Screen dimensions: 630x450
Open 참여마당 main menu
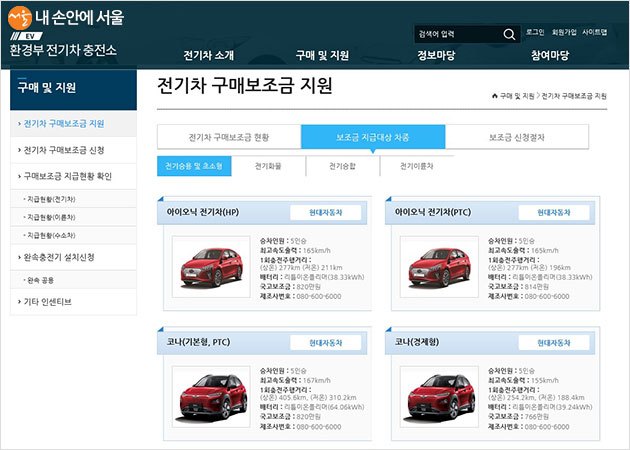pyautogui.click(x=550, y=55)
